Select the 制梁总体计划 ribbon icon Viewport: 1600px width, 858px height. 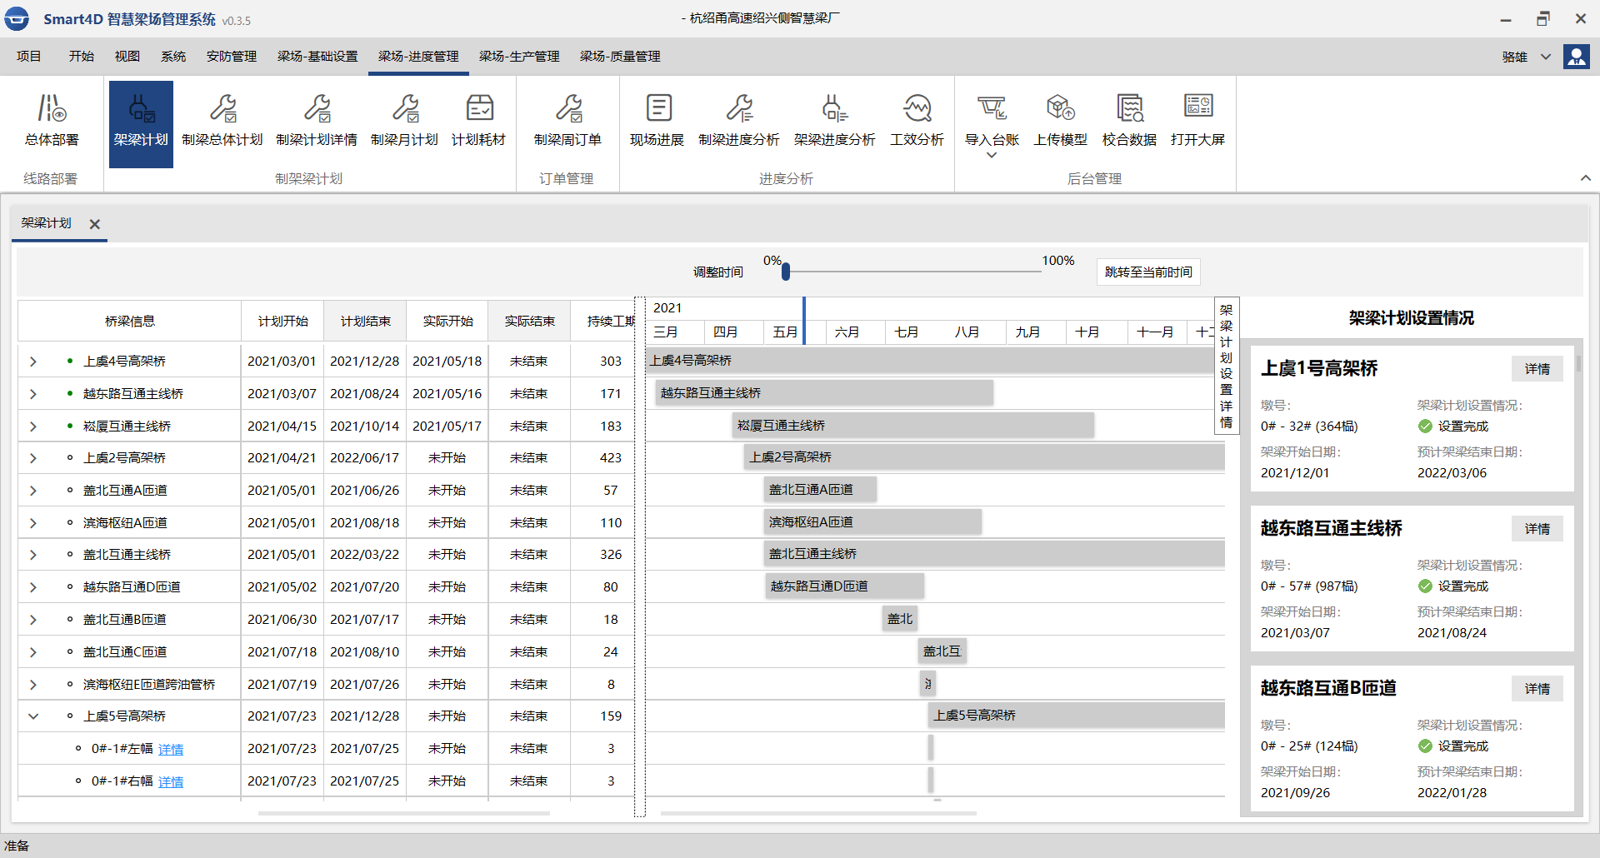[222, 120]
